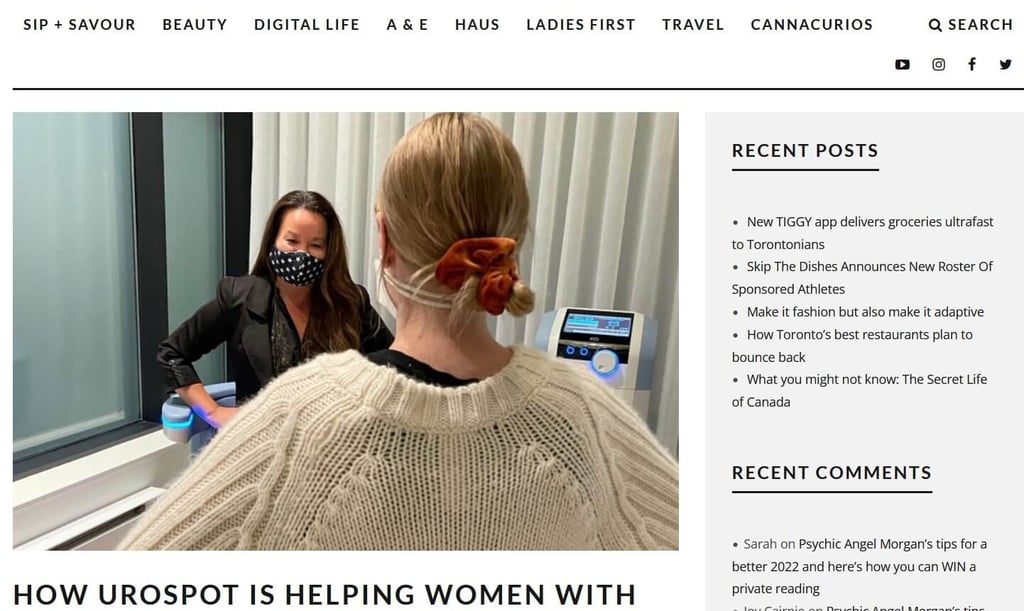The width and height of the screenshot is (1024, 611).
Task: Open the Digital Life menu item
Action: 307,25
